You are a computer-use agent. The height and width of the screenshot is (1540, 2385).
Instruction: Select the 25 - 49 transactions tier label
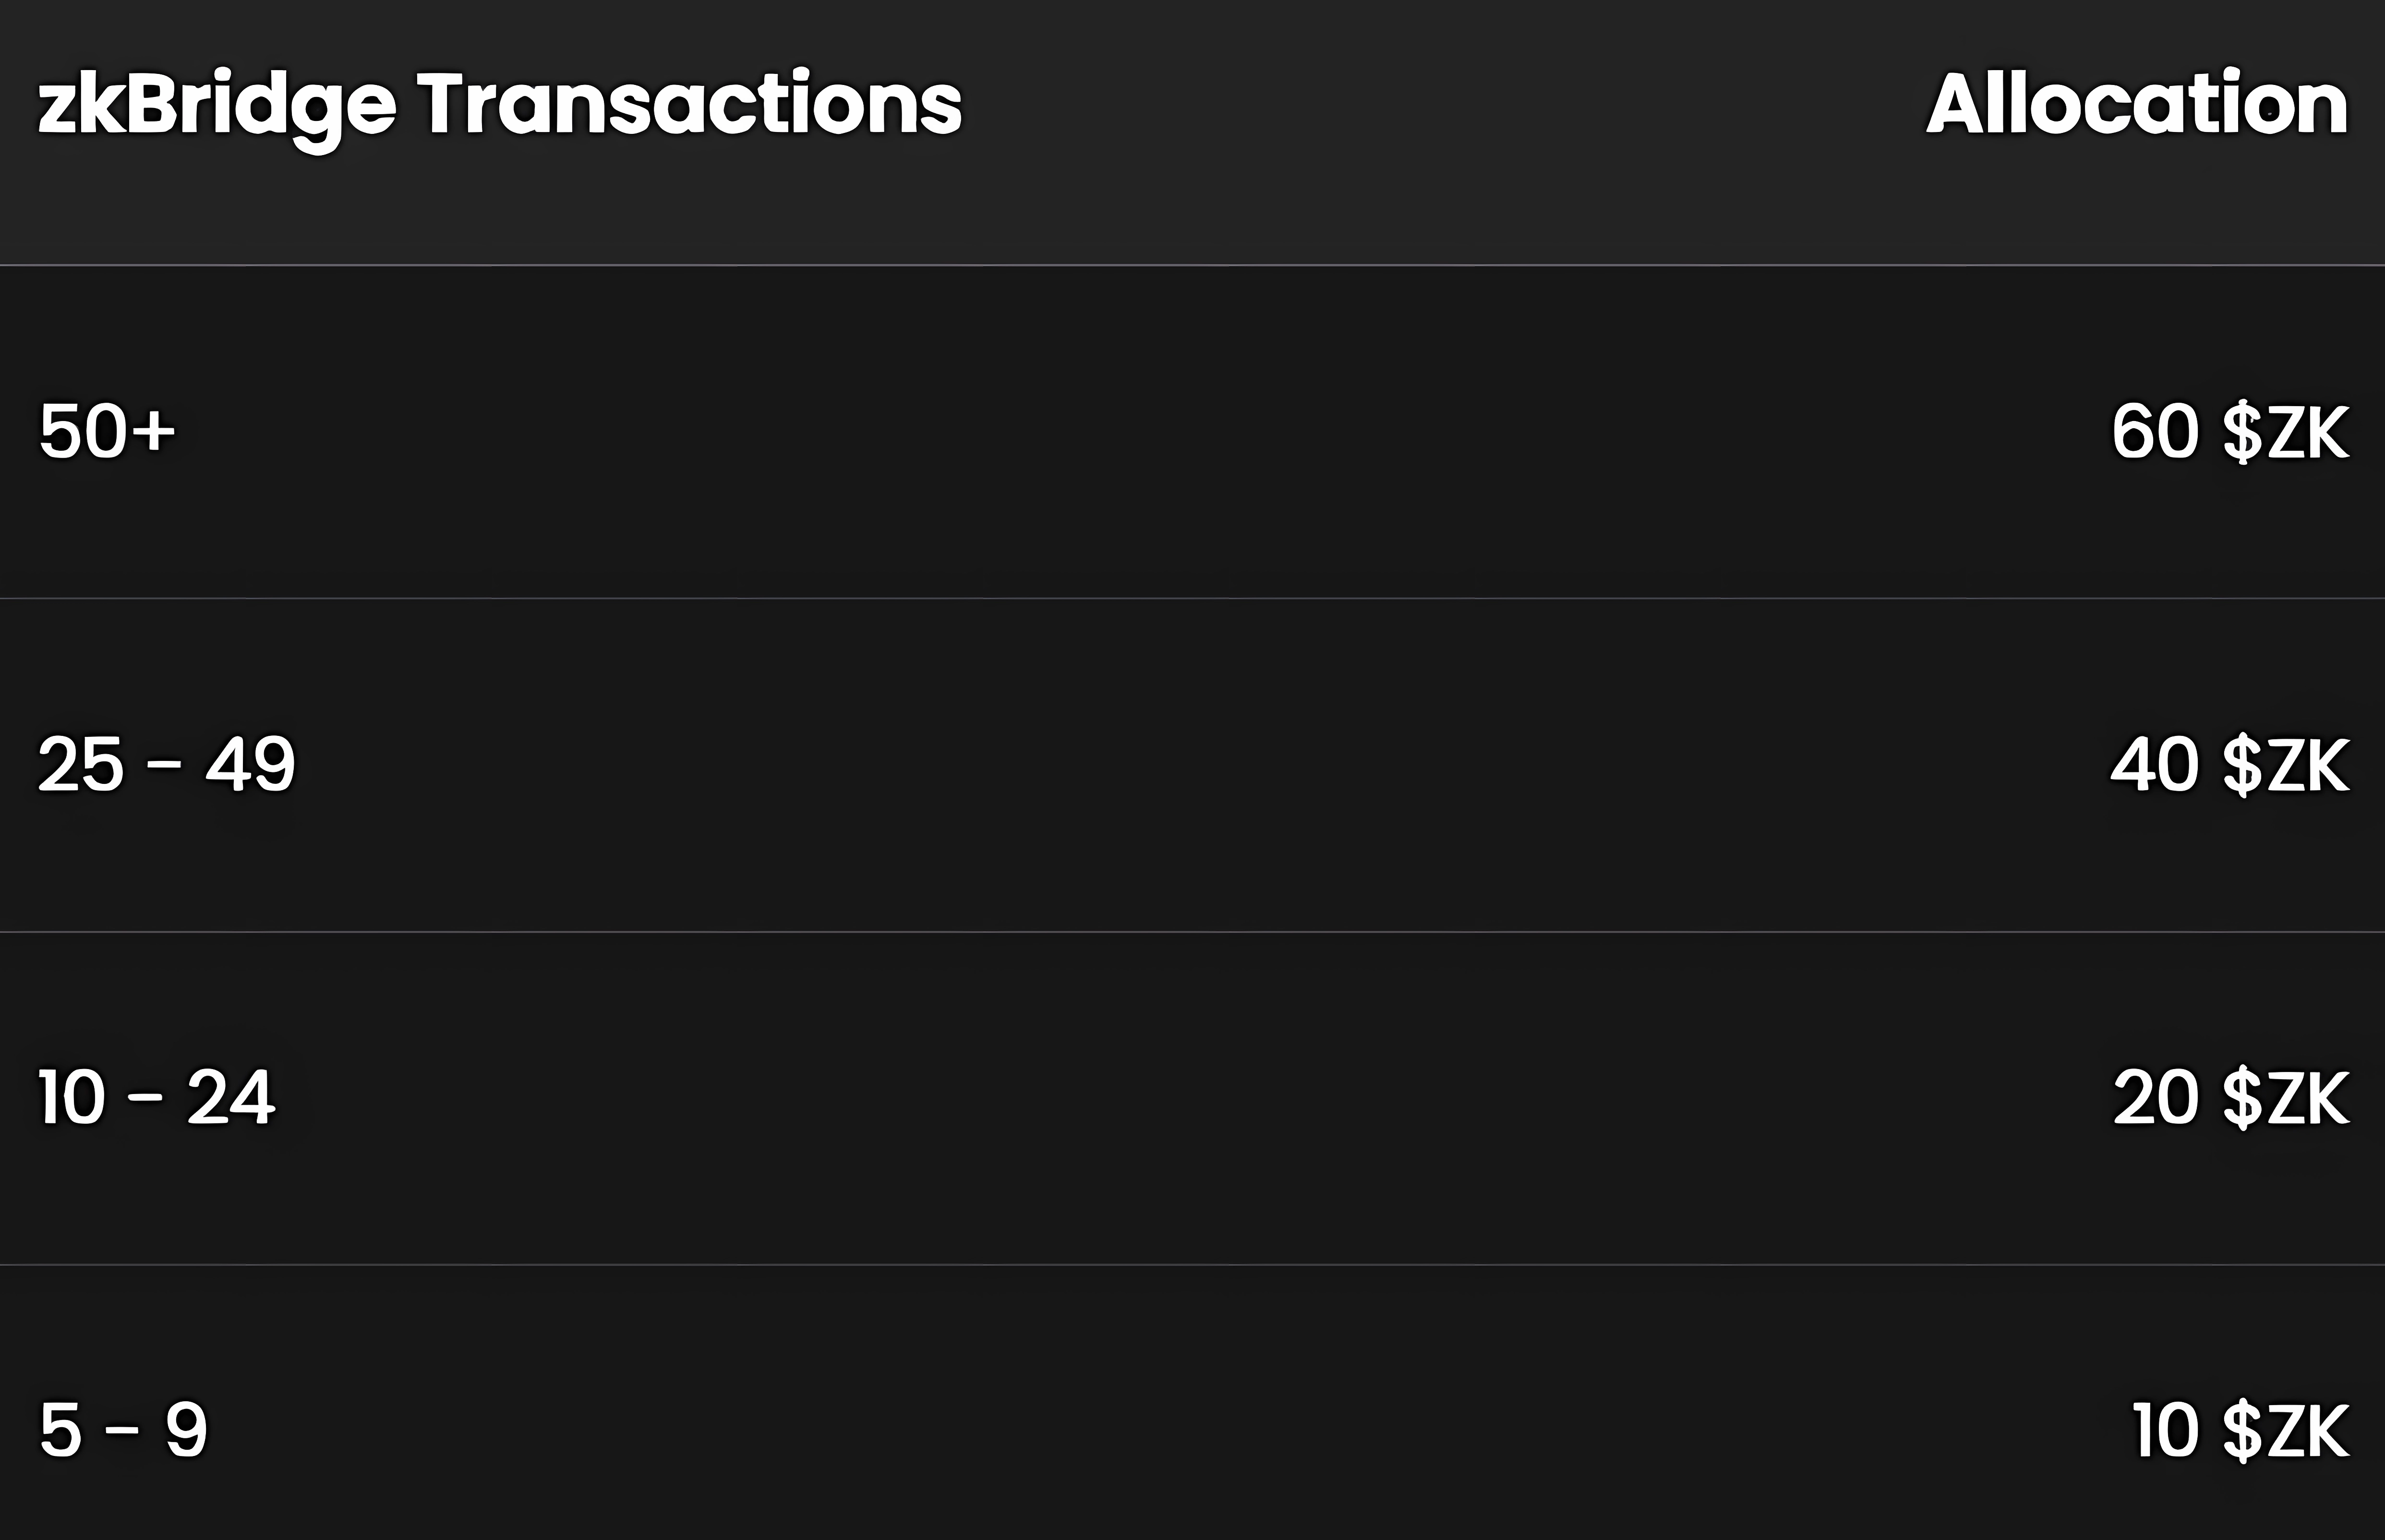click(x=166, y=765)
